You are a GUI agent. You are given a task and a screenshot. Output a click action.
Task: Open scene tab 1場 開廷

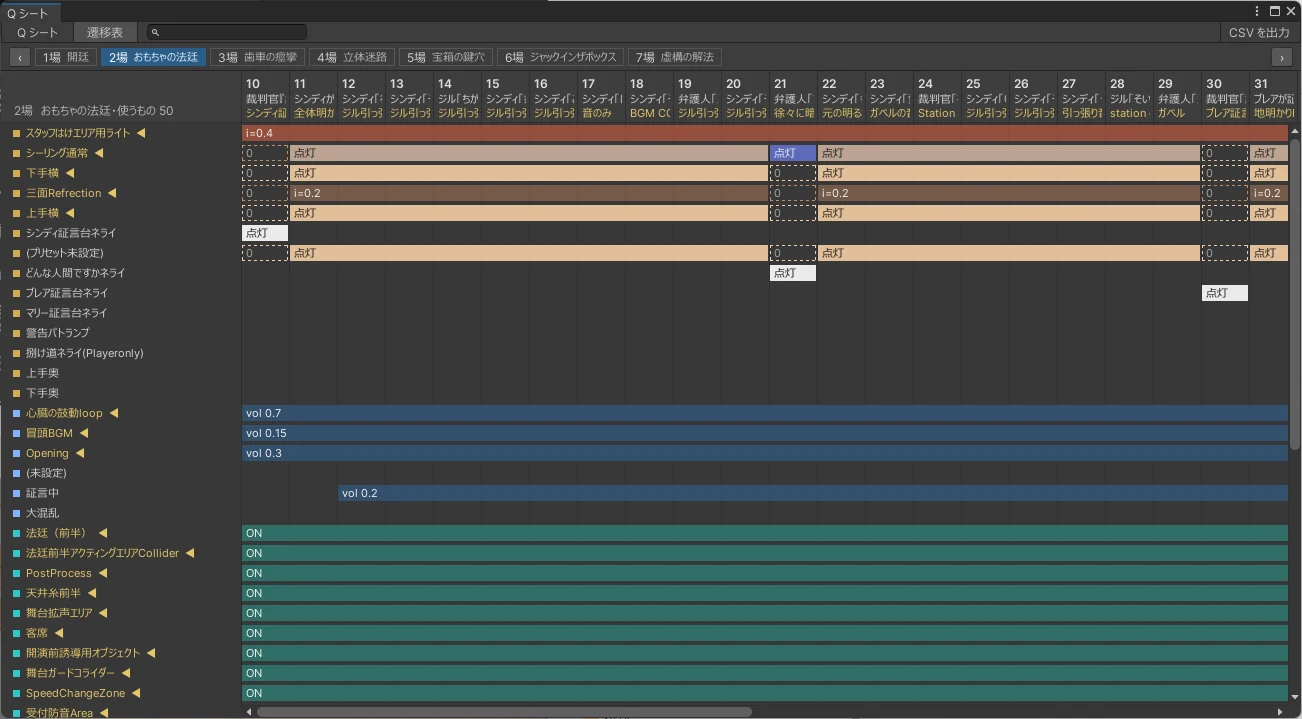click(66, 57)
